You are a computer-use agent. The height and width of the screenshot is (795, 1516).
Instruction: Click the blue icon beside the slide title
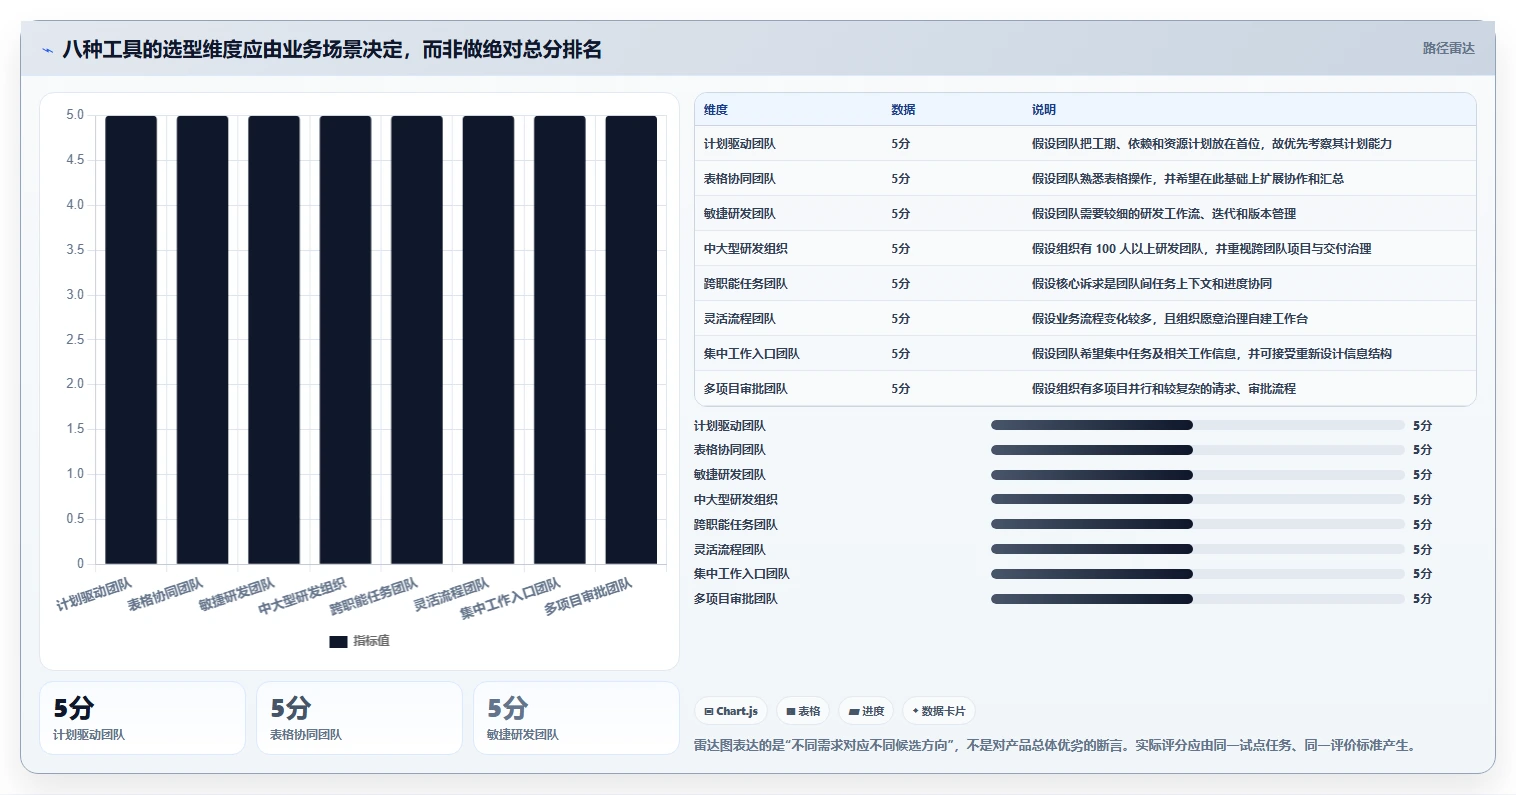47,50
